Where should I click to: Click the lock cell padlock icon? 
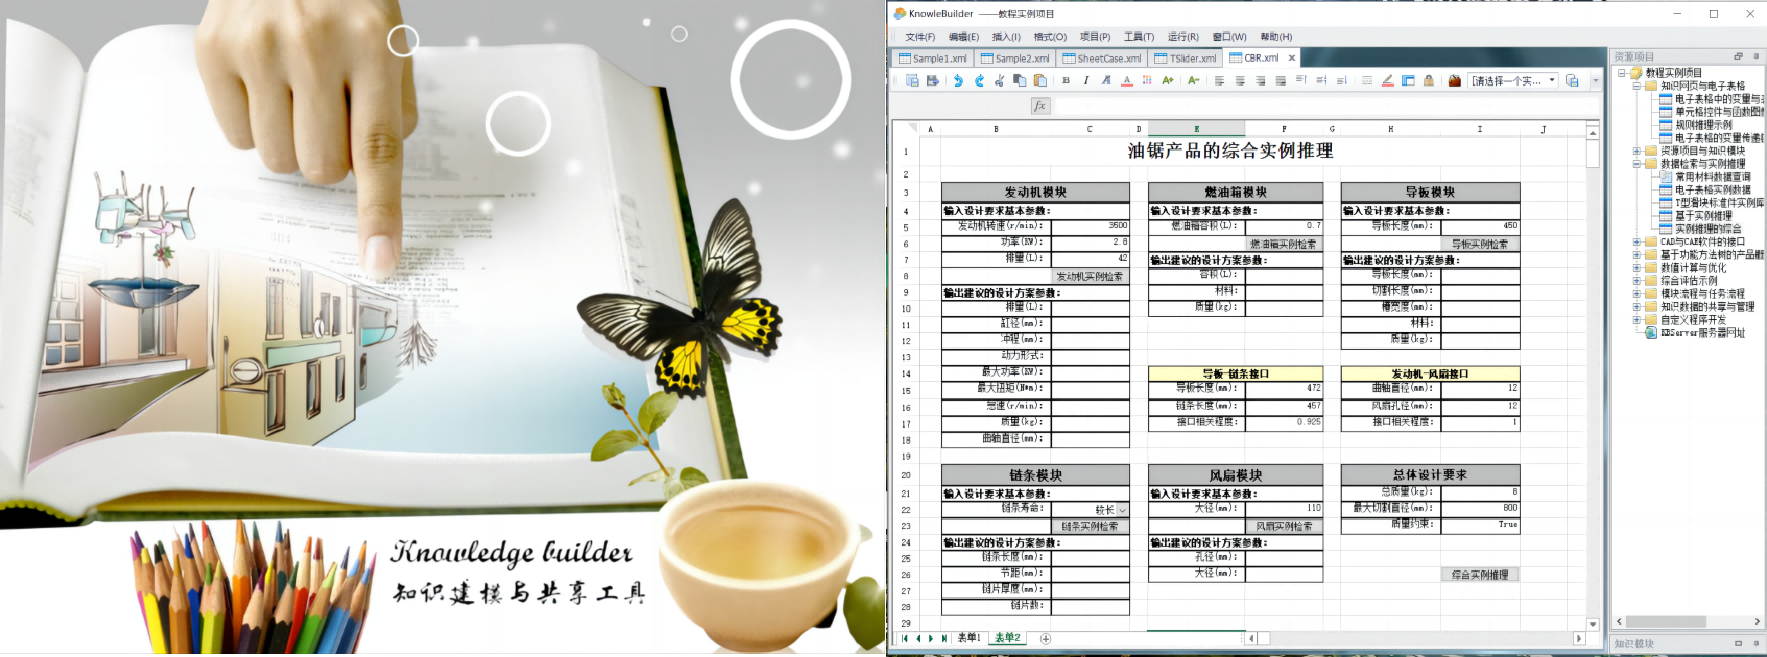point(1429,81)
